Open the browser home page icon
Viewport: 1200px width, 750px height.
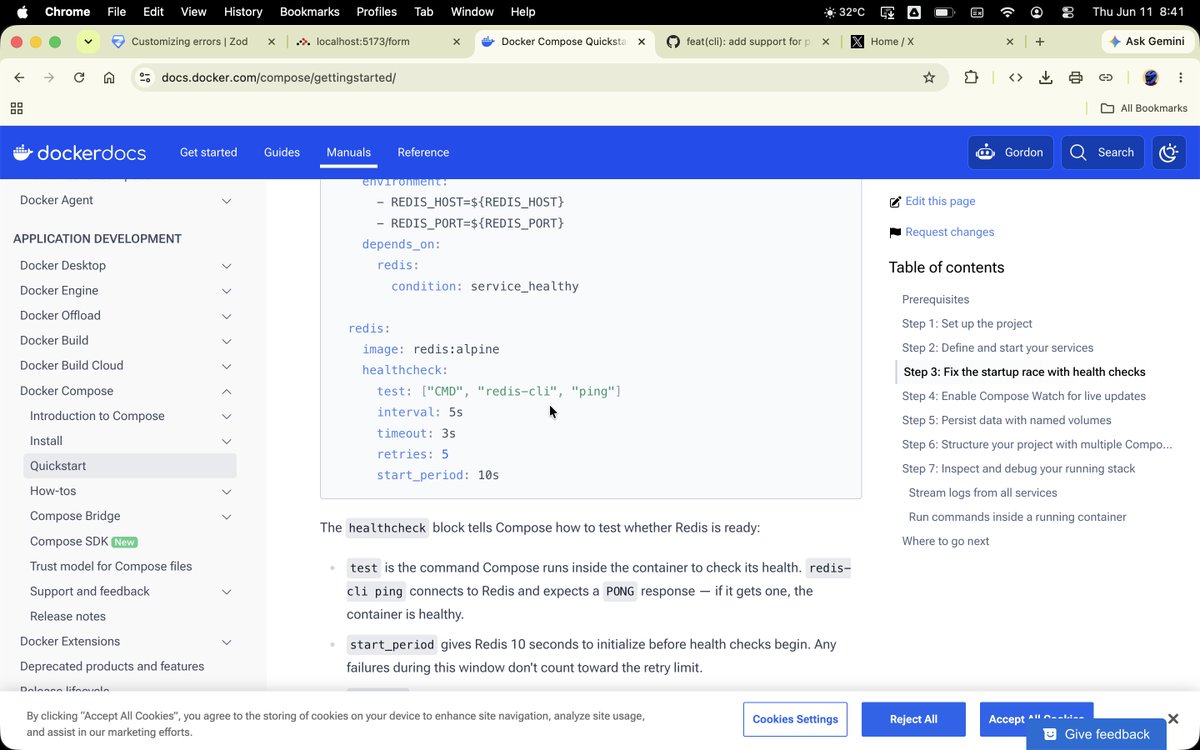pos(109,77)
